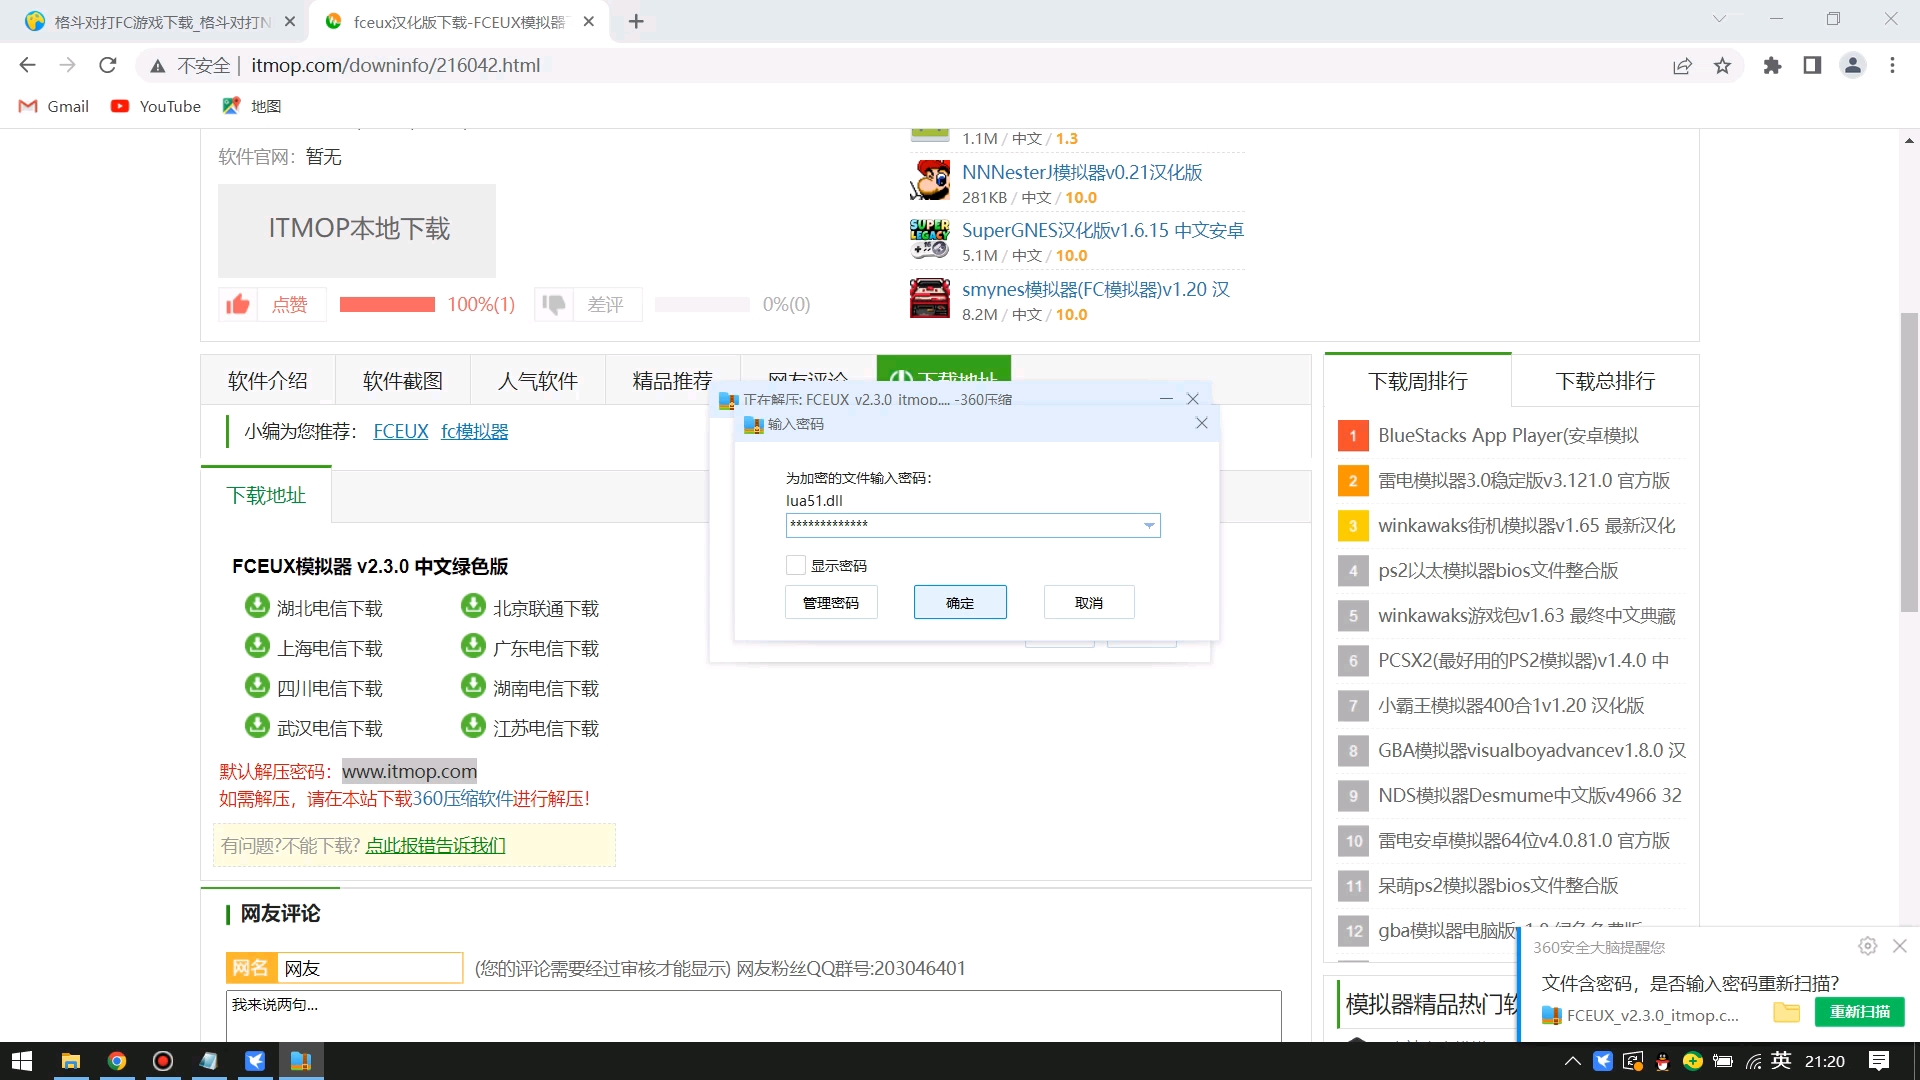Switch to the 软件截图 tab
Screen dimensions: 1920x1080
point(403,380)
